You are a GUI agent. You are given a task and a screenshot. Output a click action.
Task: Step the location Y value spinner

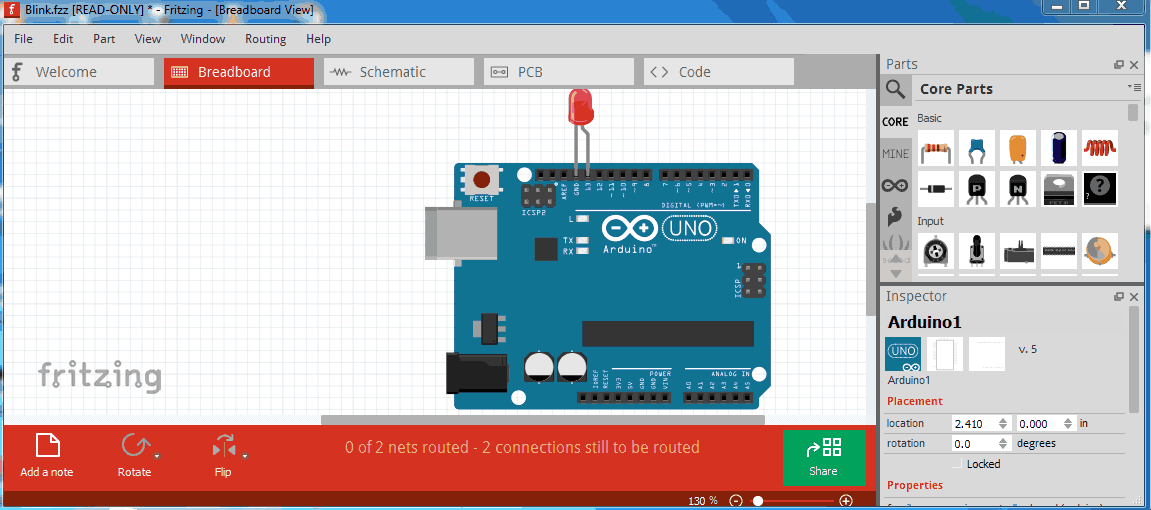pos(1066,423)
